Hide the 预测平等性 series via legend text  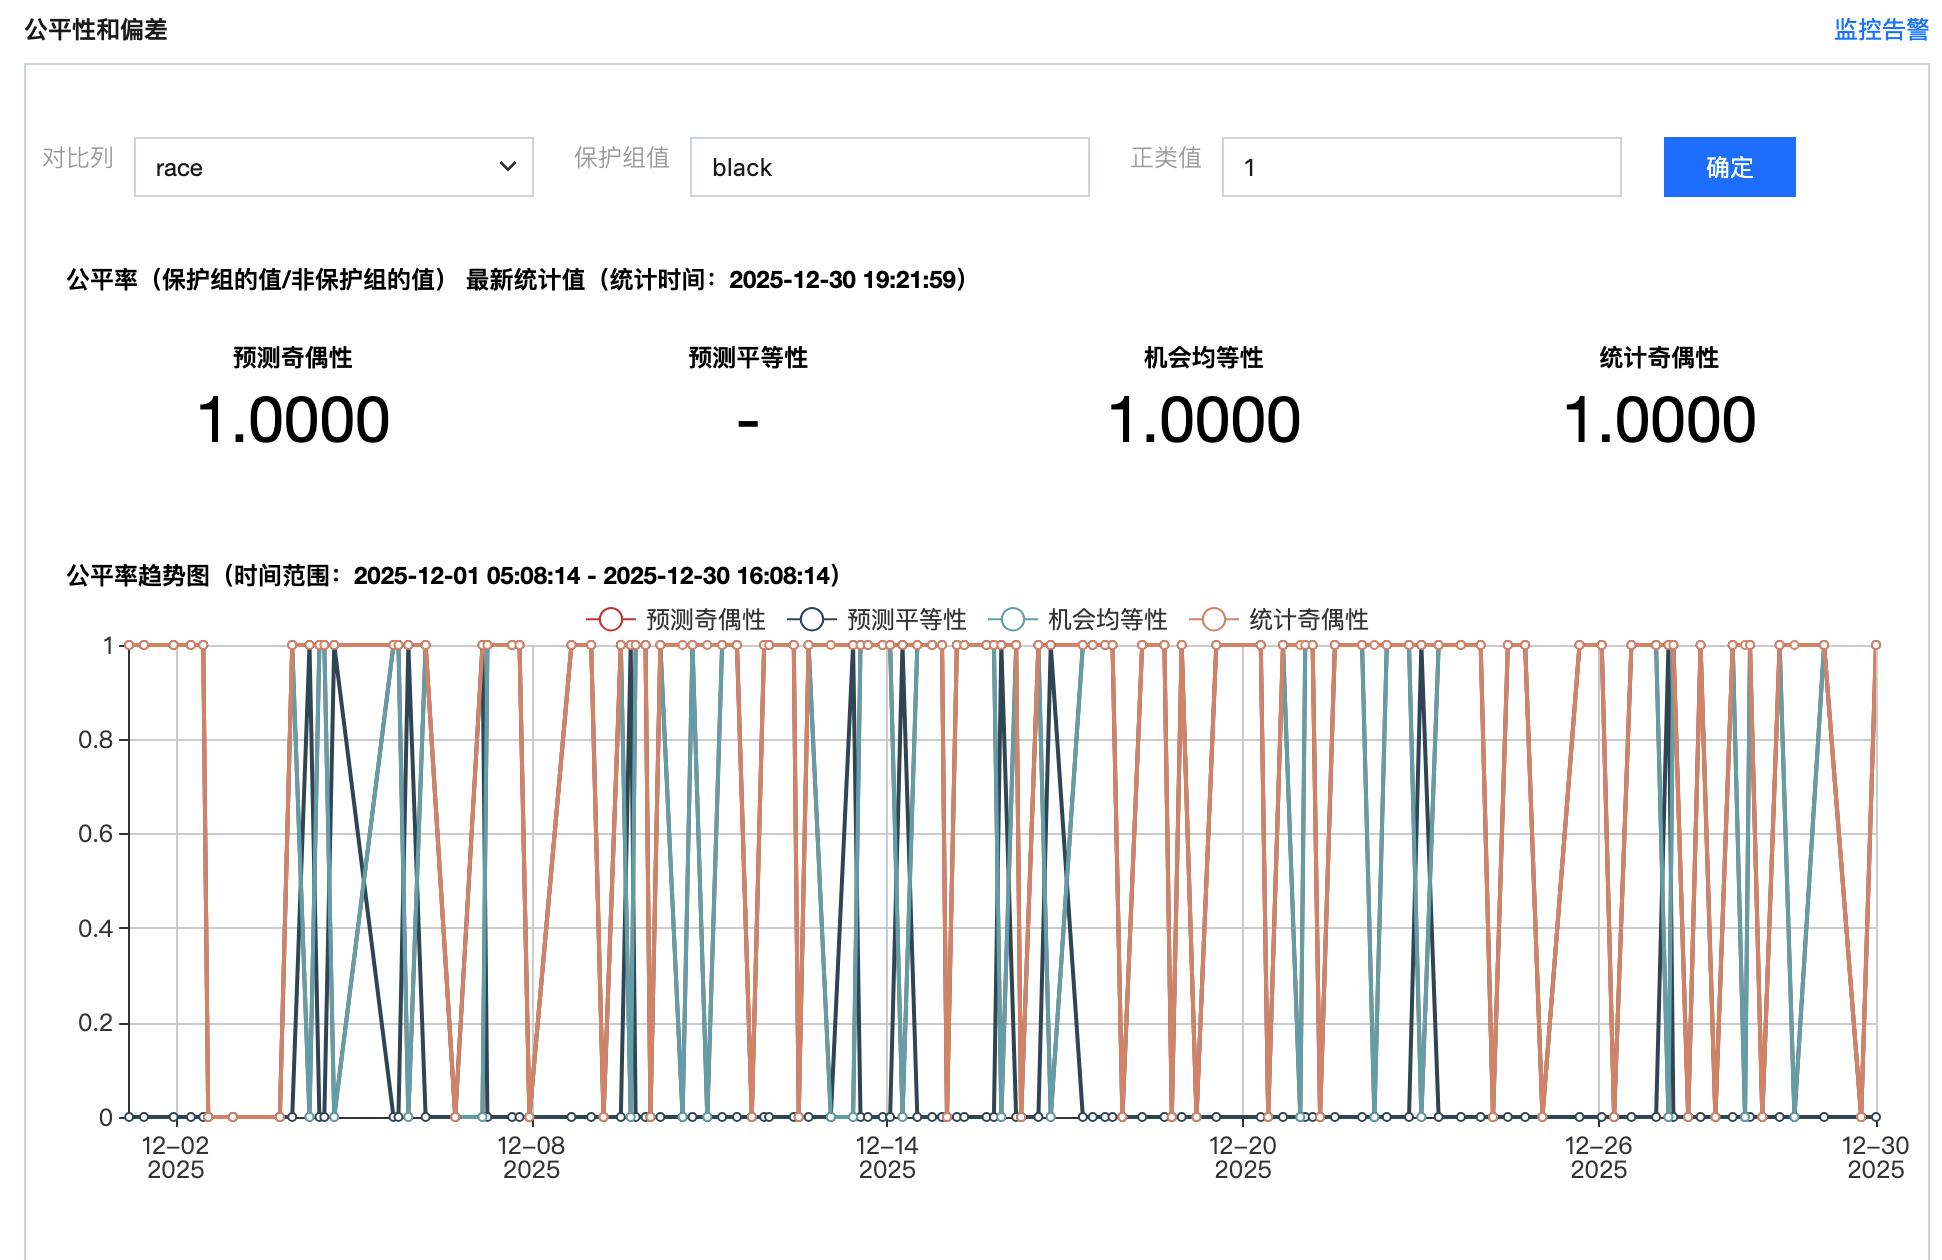click(906, 620)
